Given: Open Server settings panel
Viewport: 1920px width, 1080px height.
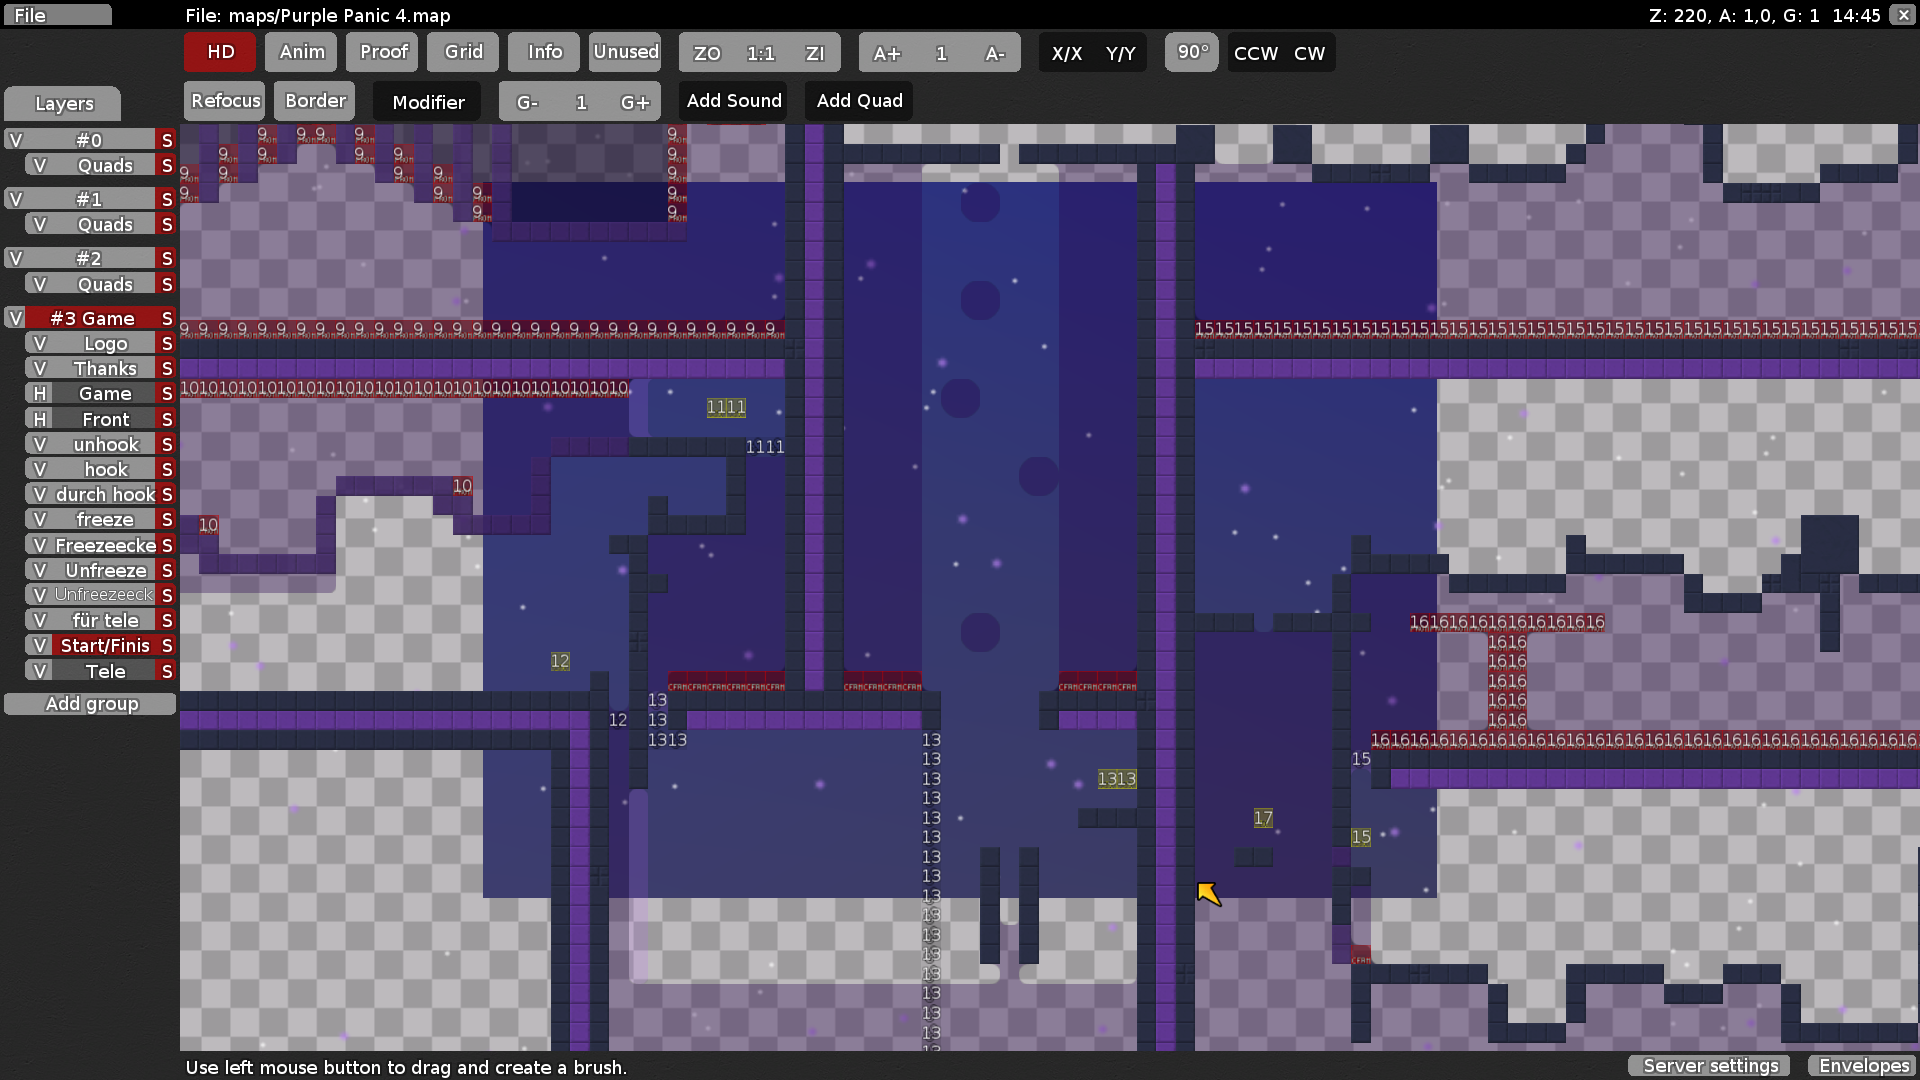Looking at the screenshot, I should 1710,1066.
